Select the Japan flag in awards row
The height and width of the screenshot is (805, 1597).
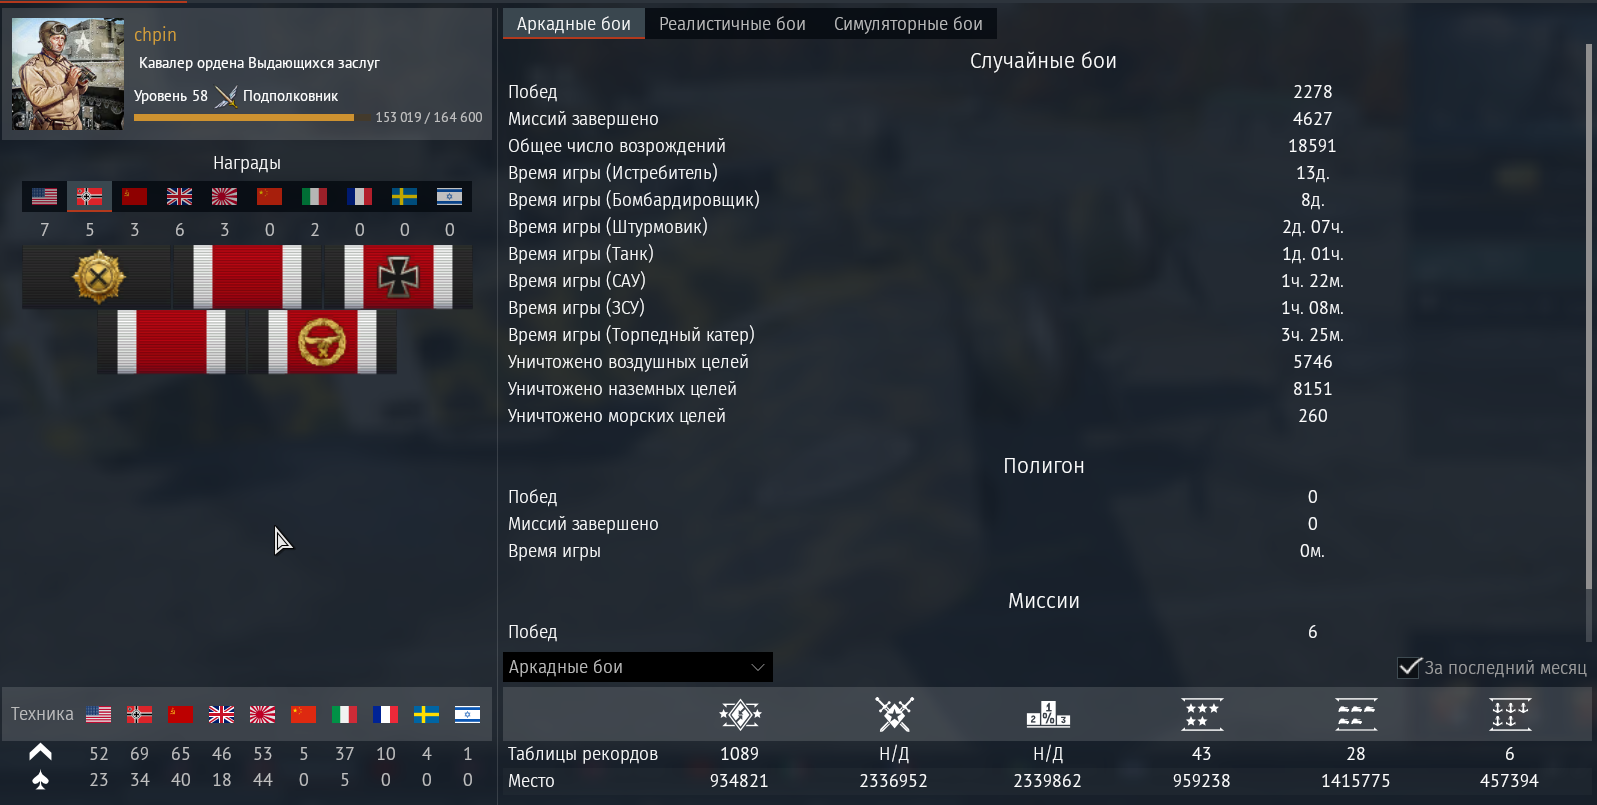[x=224, y=196]
